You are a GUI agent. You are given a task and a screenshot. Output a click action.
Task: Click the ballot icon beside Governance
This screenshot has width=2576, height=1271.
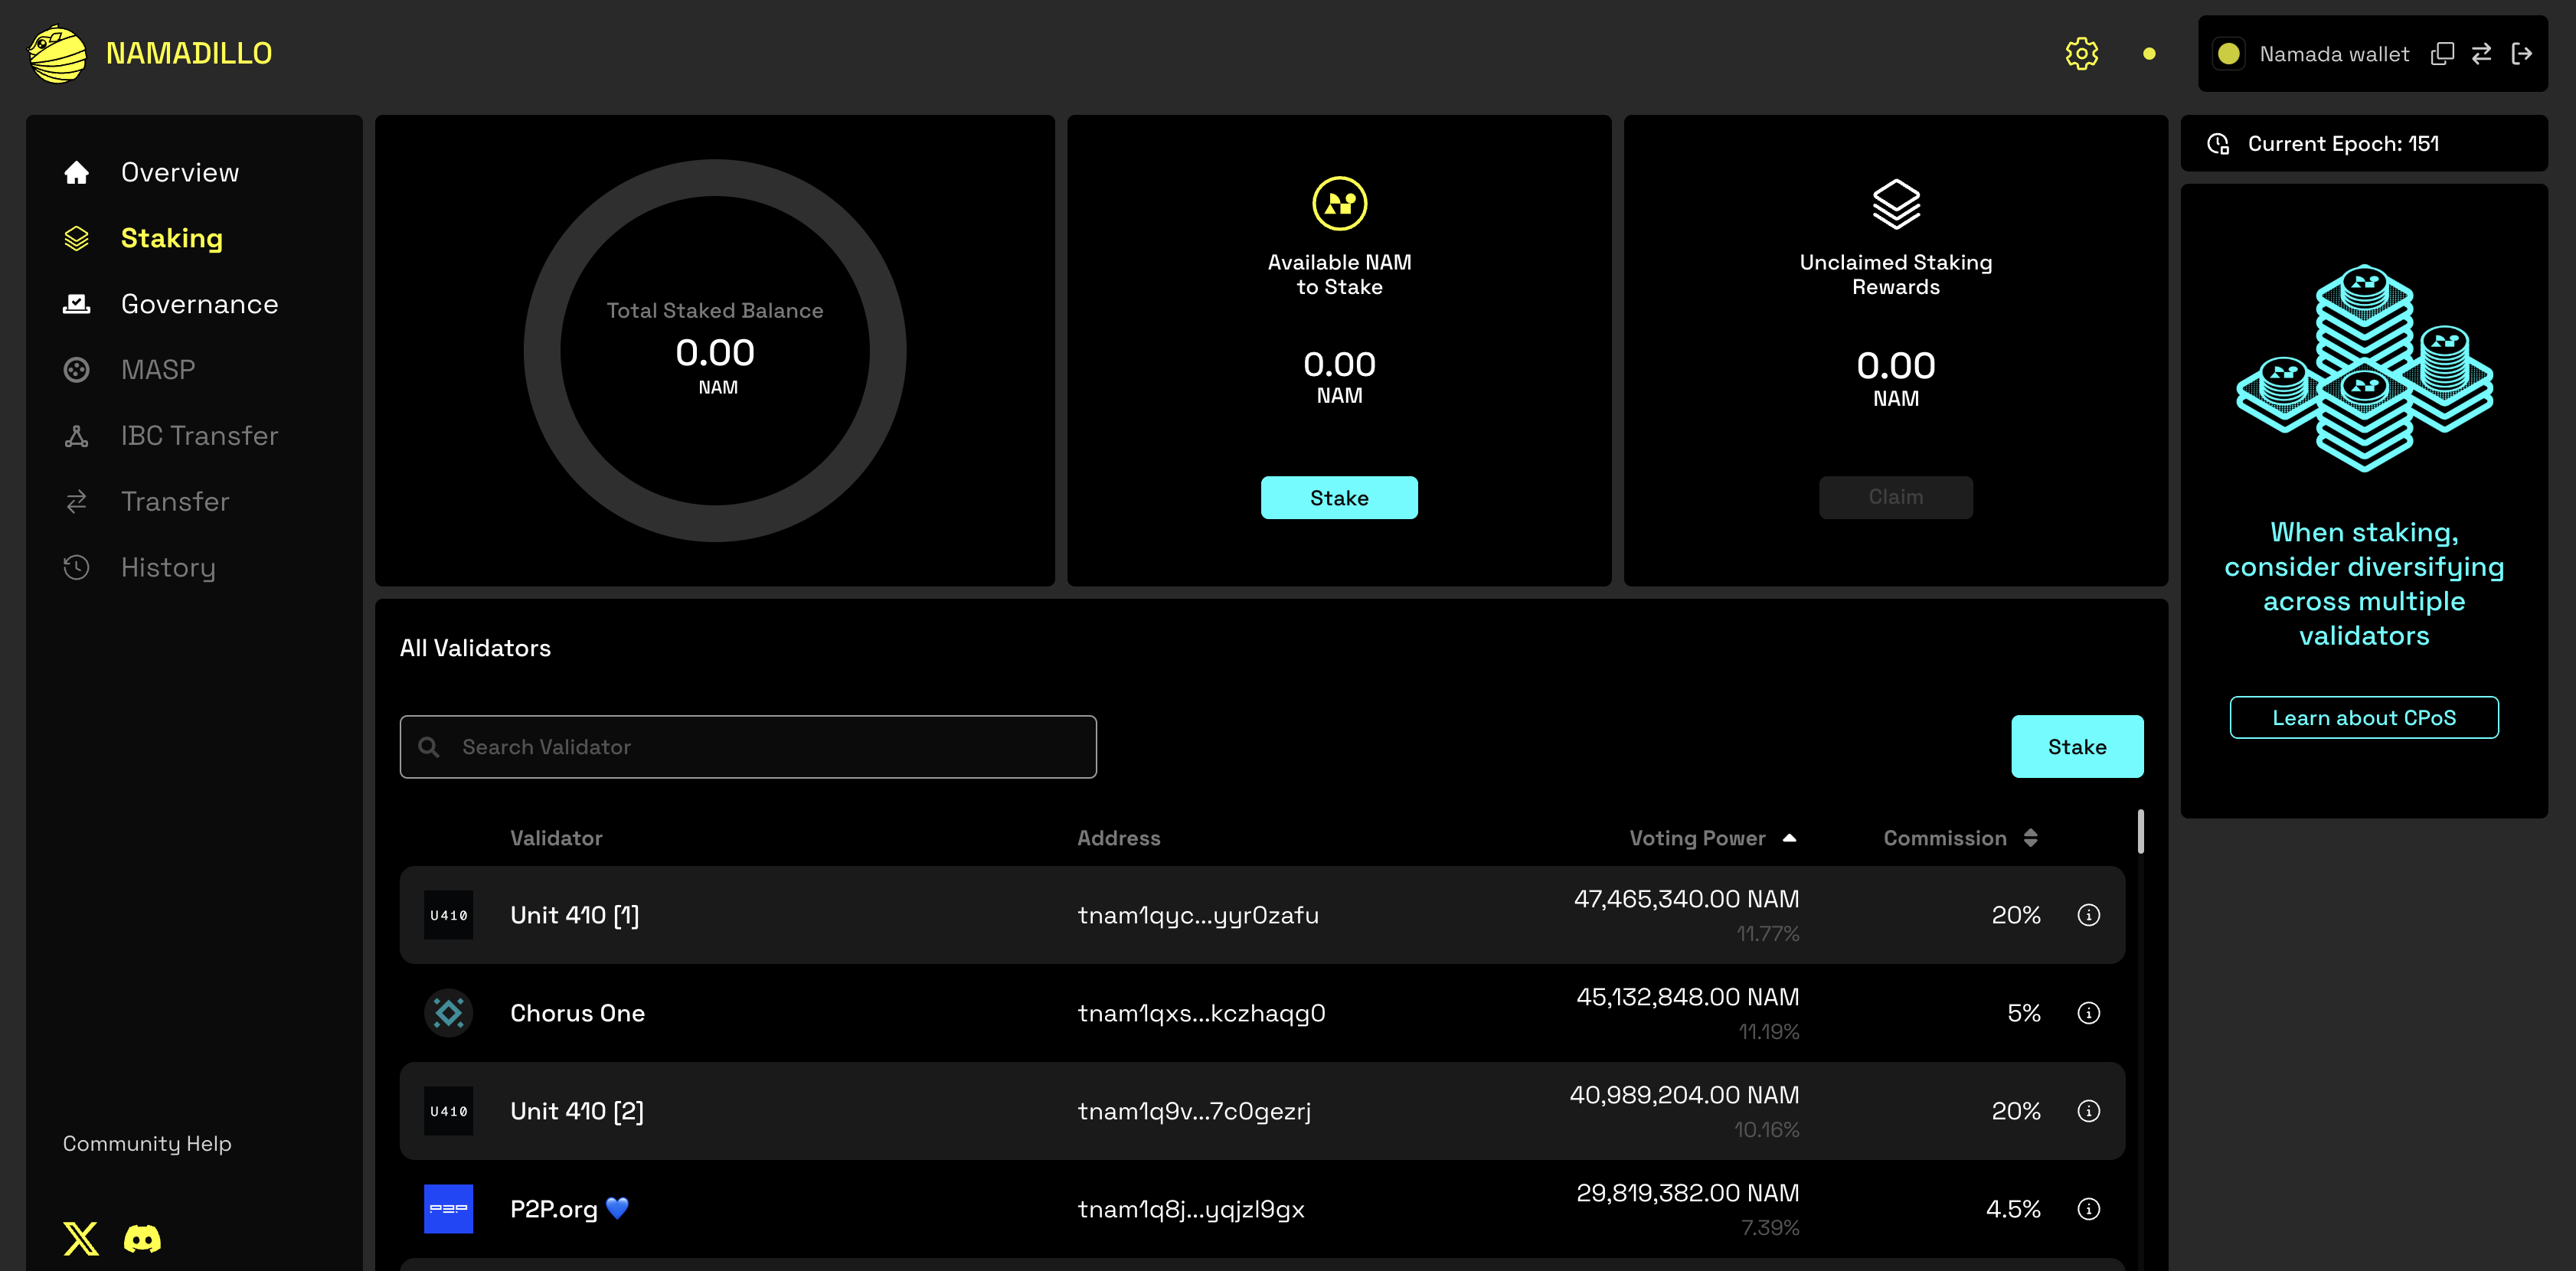tap(76, 304)
